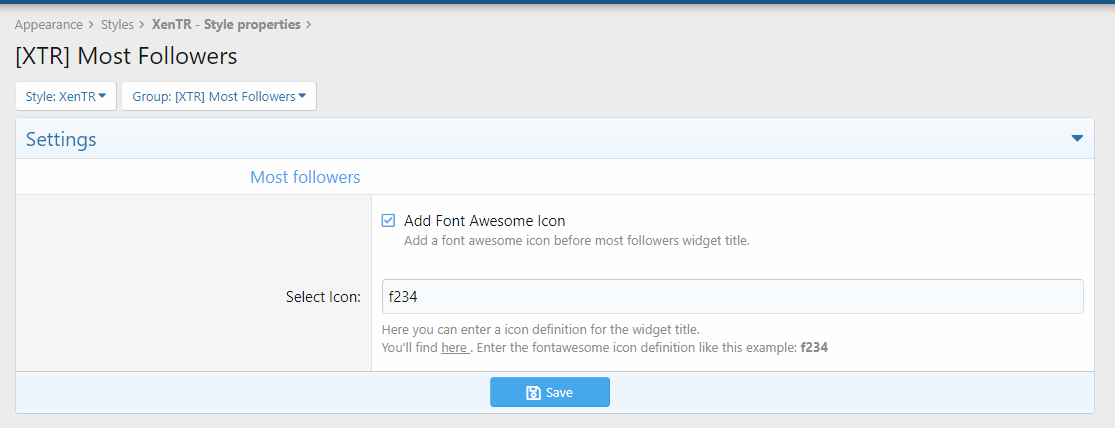
Task: Click the floppy disk icon on Save
Action: (x=533, y=393)
